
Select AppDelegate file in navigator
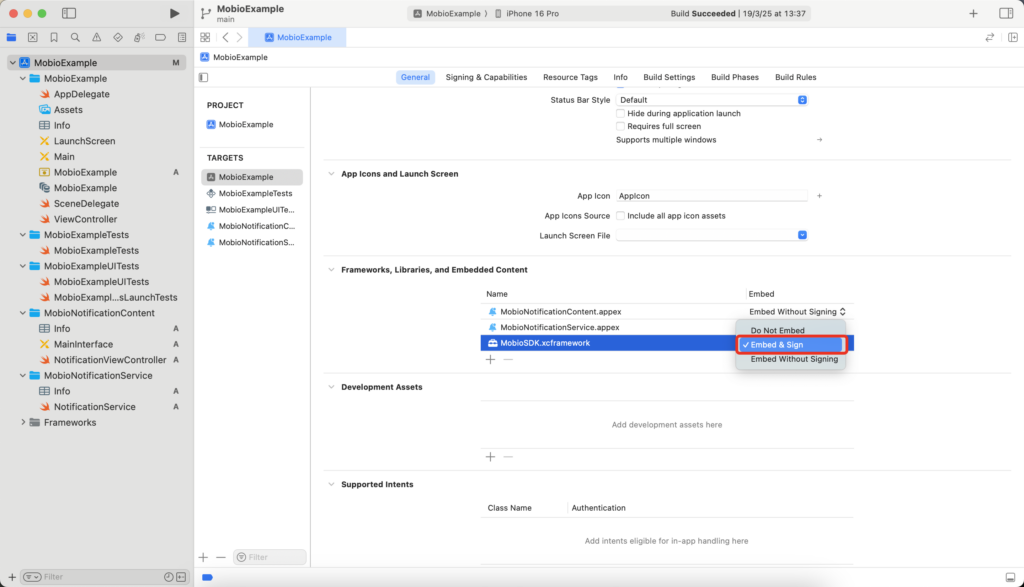(x=81, y=94)
